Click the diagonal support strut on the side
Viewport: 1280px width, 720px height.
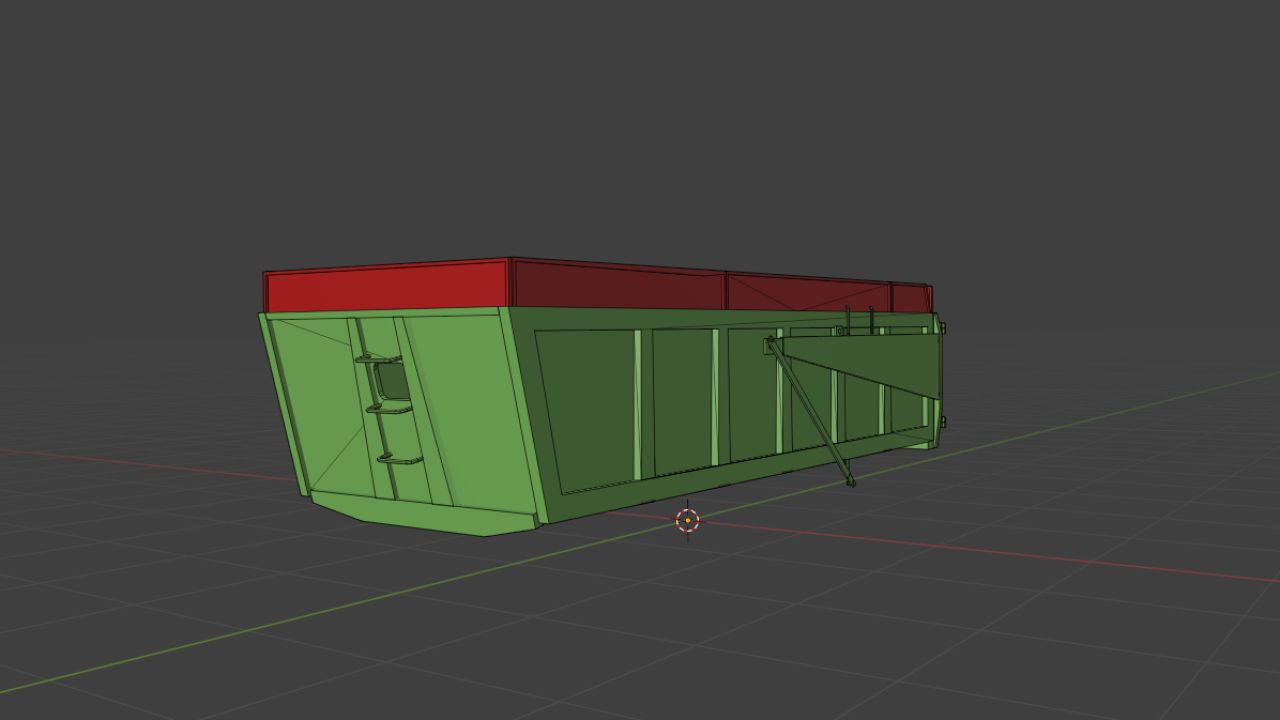click(809, 411)
